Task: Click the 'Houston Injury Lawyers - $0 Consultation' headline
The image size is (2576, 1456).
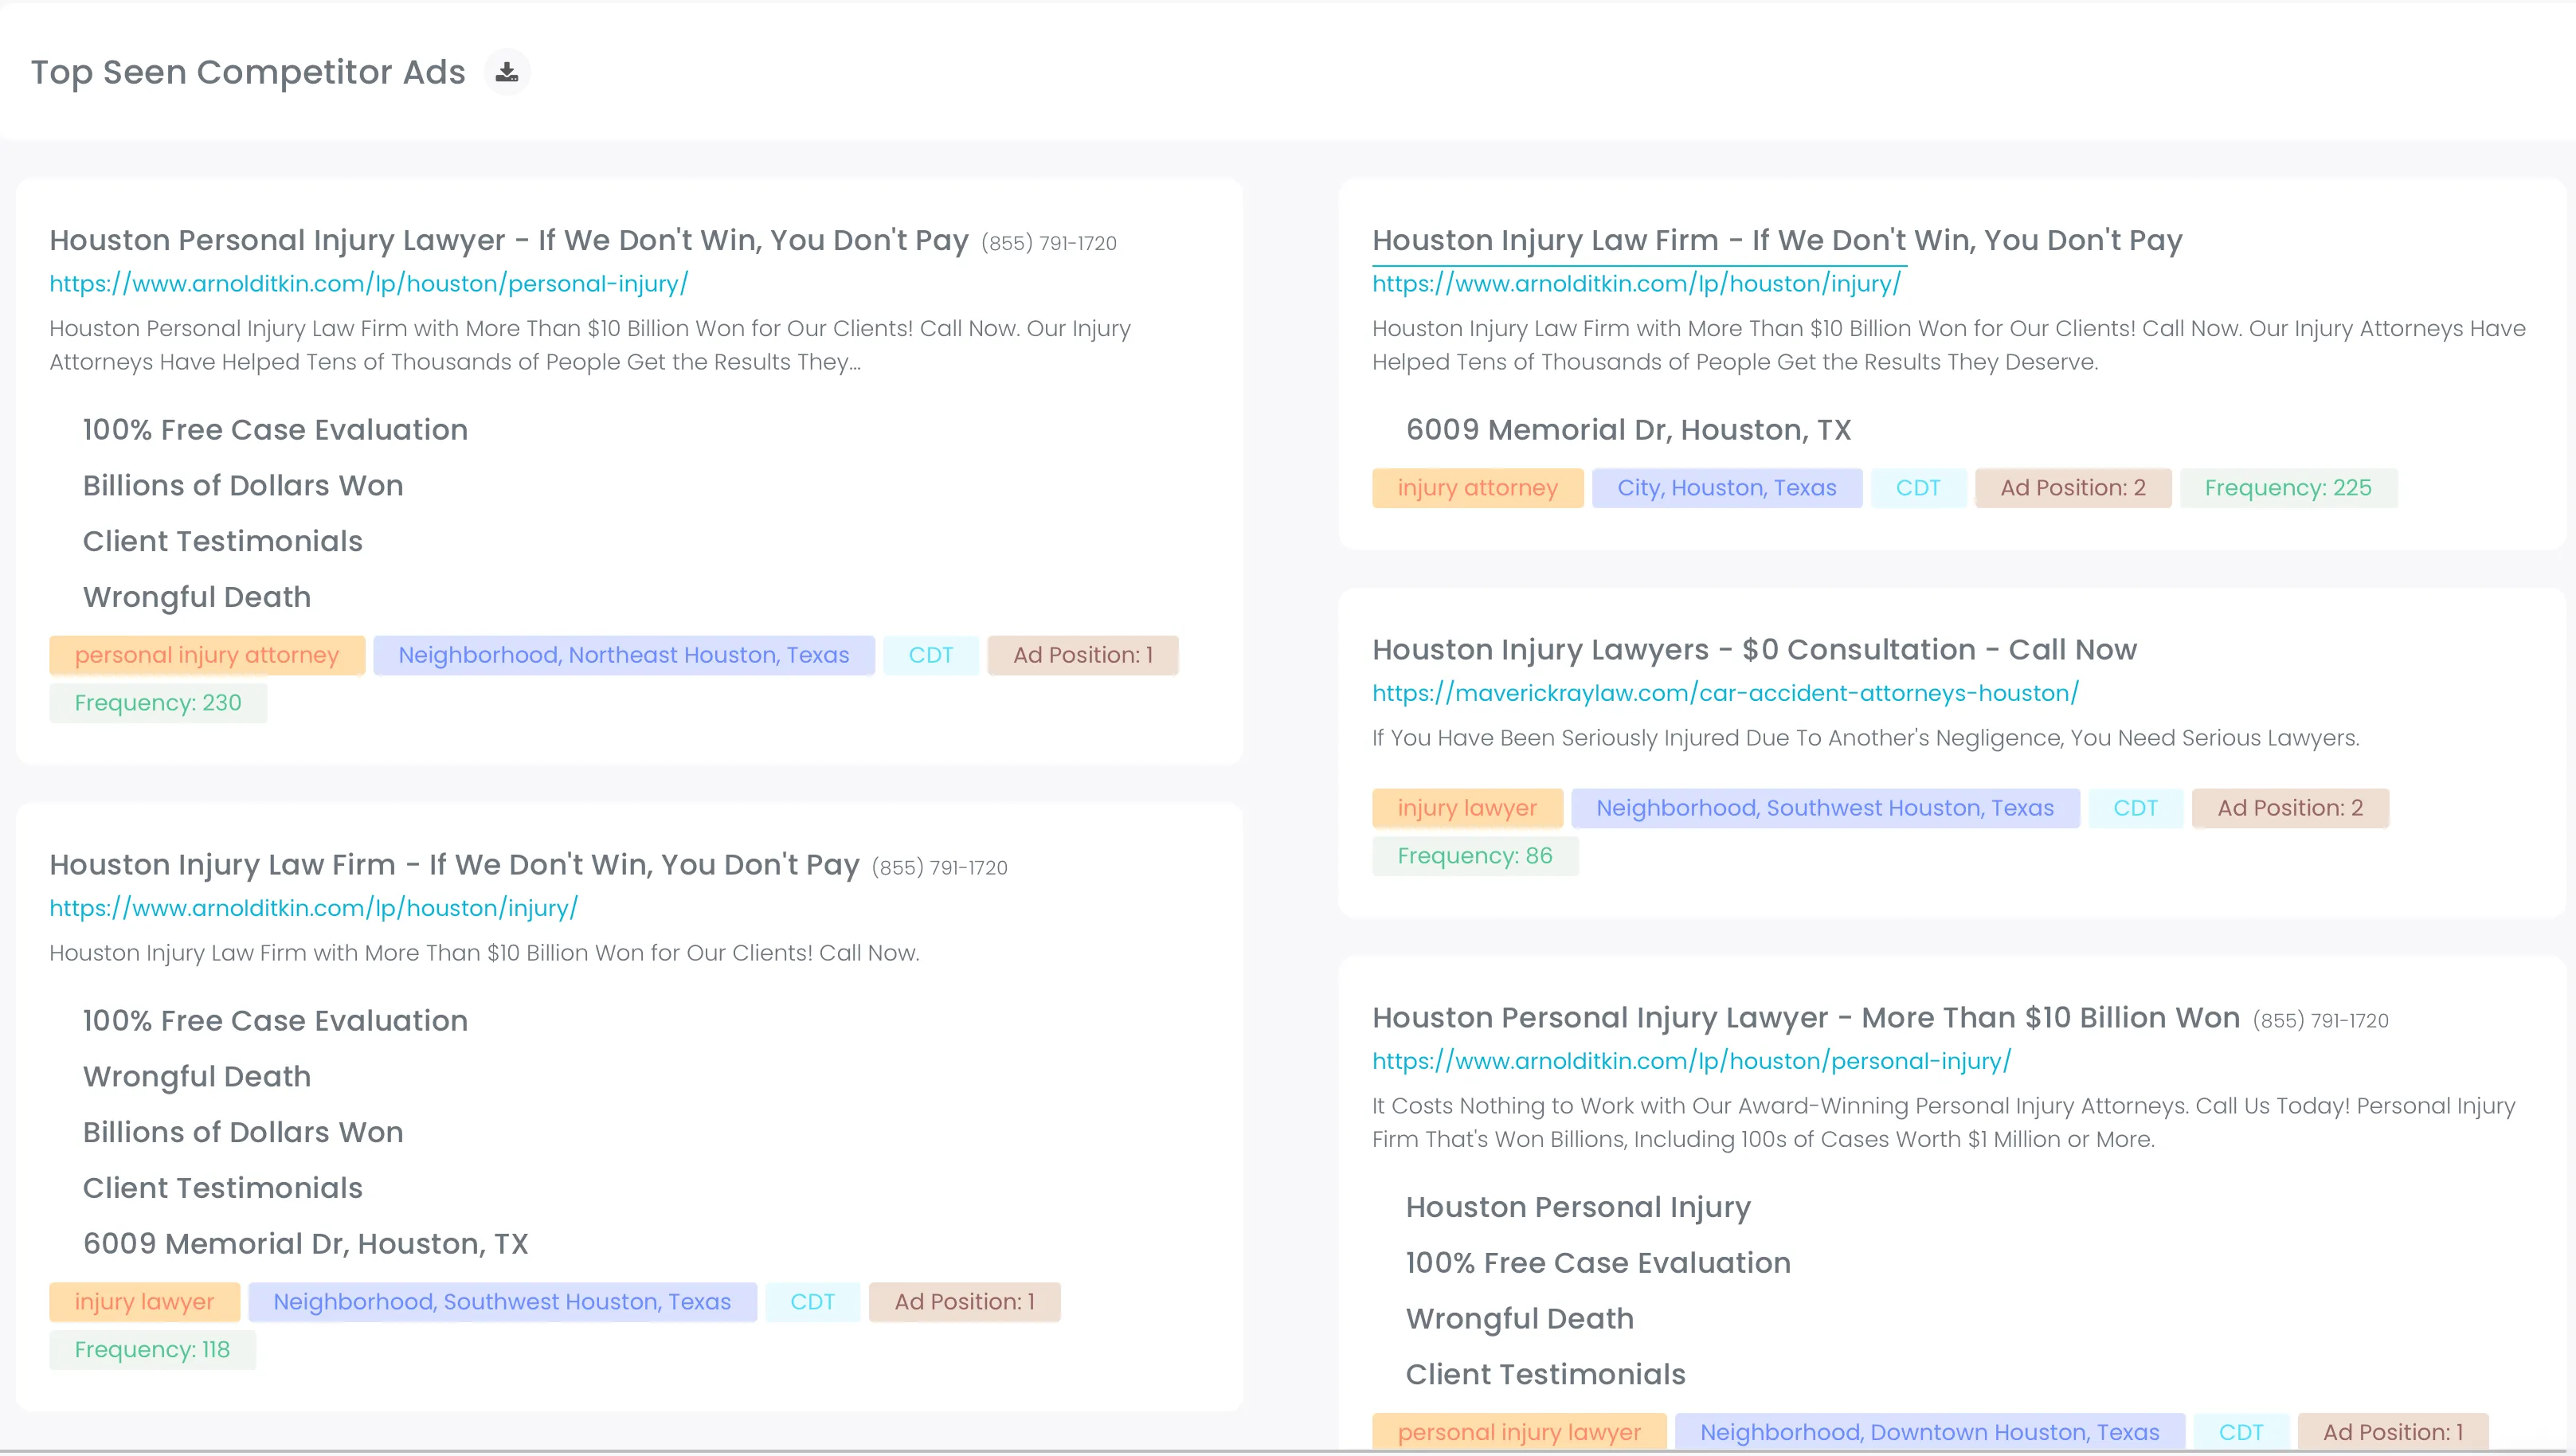Action: (x=1754, y=650)
